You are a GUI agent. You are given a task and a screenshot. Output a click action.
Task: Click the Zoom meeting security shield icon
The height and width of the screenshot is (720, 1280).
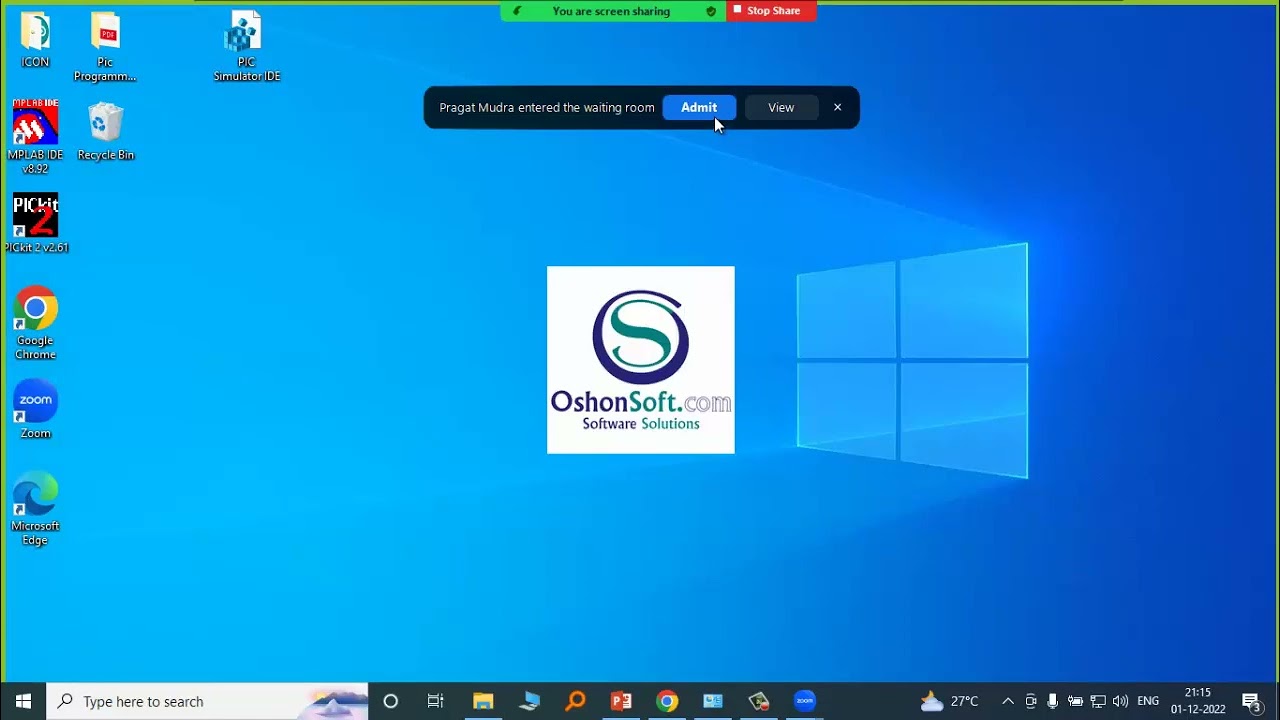(x=711, y=11)
